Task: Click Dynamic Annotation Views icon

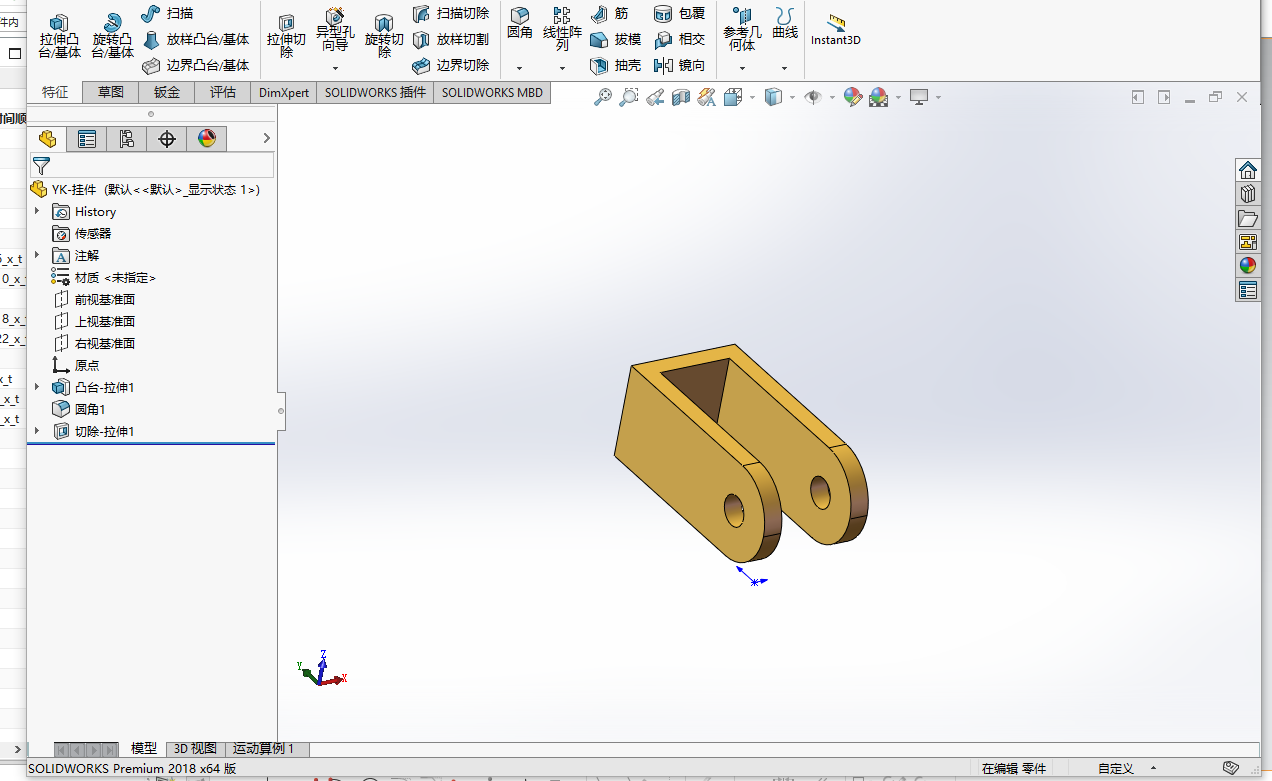Action: click(x=707, y=97)
